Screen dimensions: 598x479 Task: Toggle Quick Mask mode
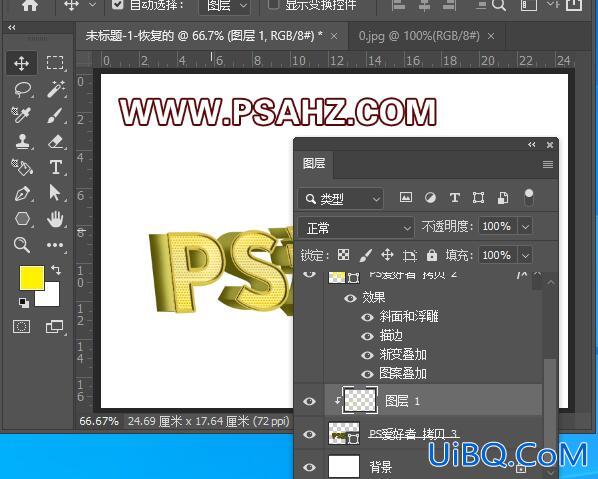(21, 327)
